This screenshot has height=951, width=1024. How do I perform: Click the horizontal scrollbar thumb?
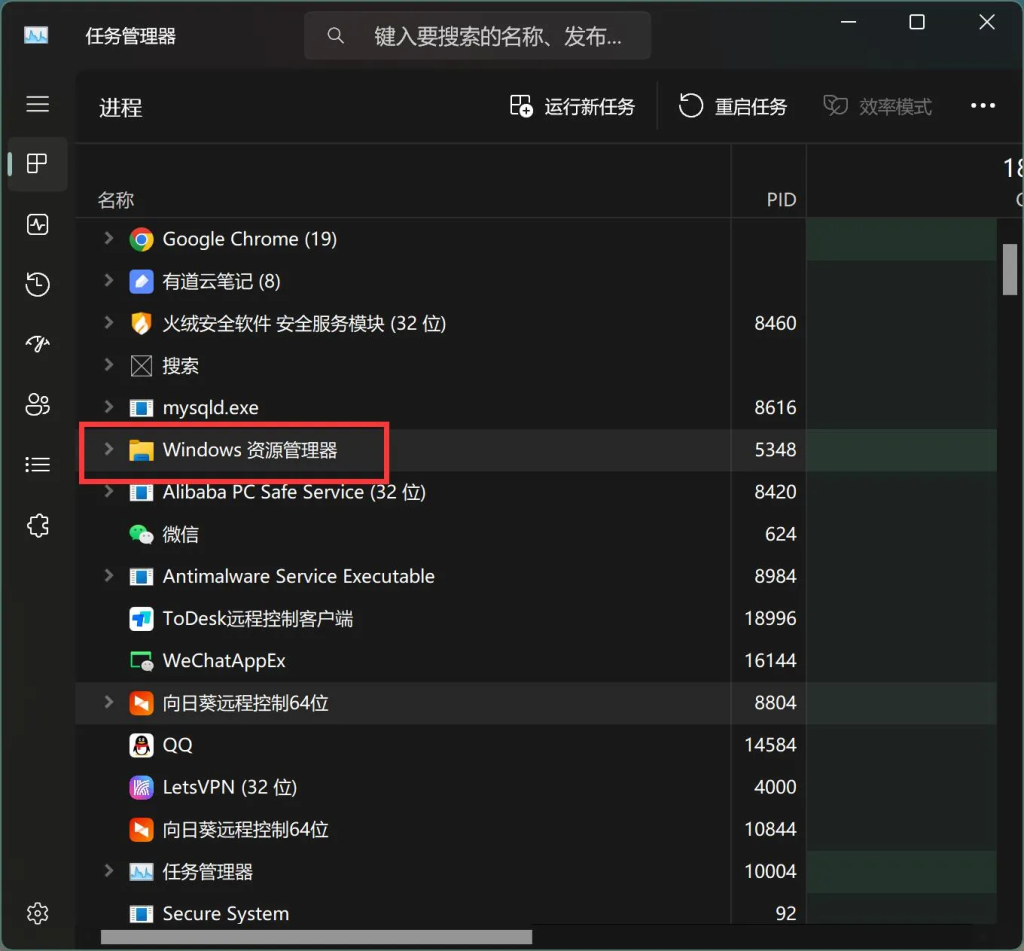point(316,937)
